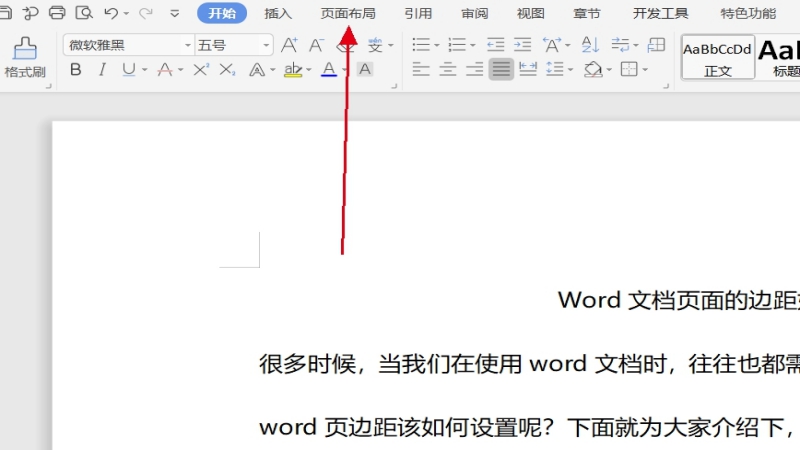
Task: Toggle italic formatting
Action: point(101,69)
